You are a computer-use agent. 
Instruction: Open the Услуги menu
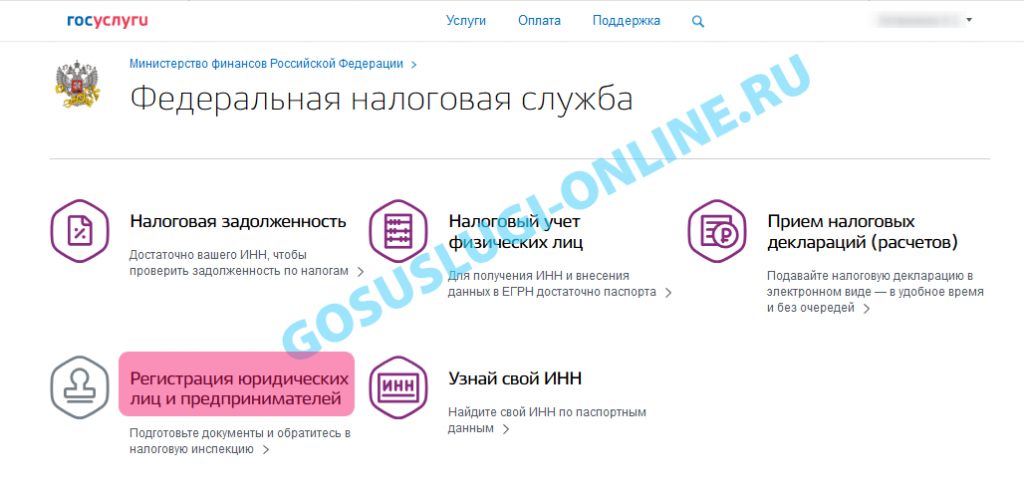coord(466,21)
